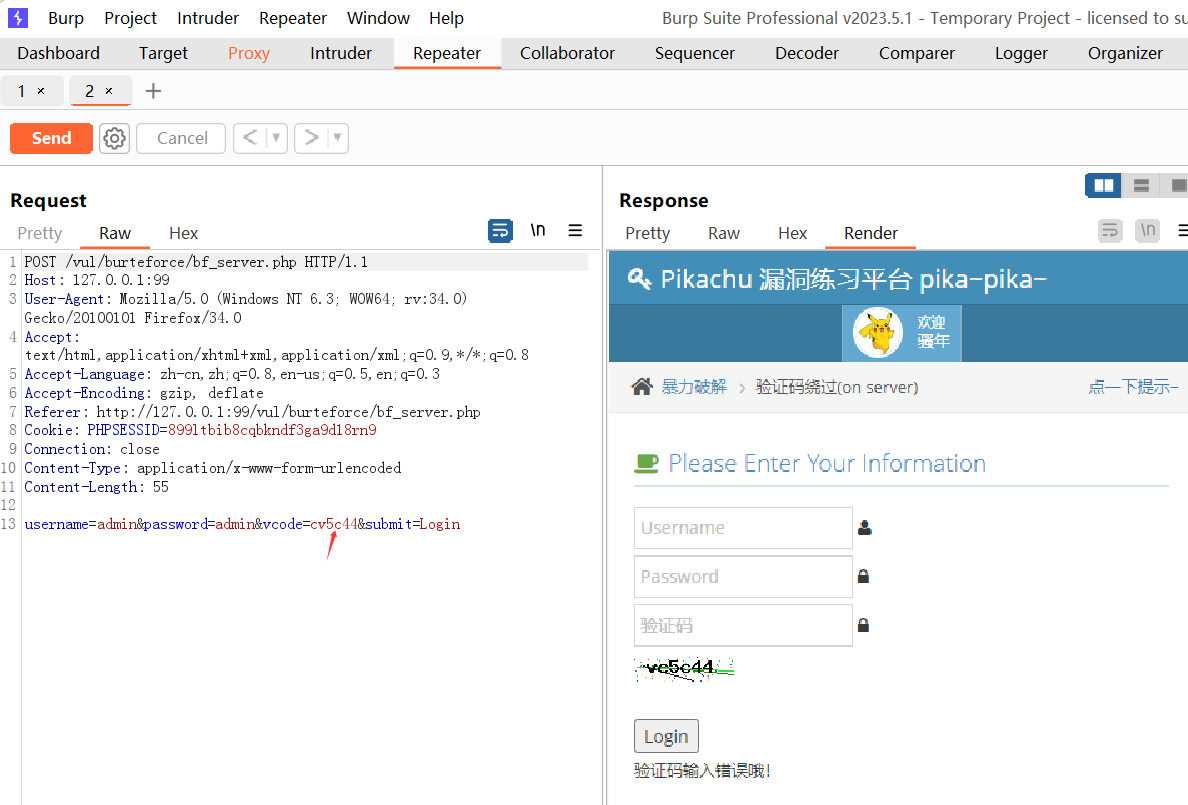Open the Repeater menu

[292, 18]
